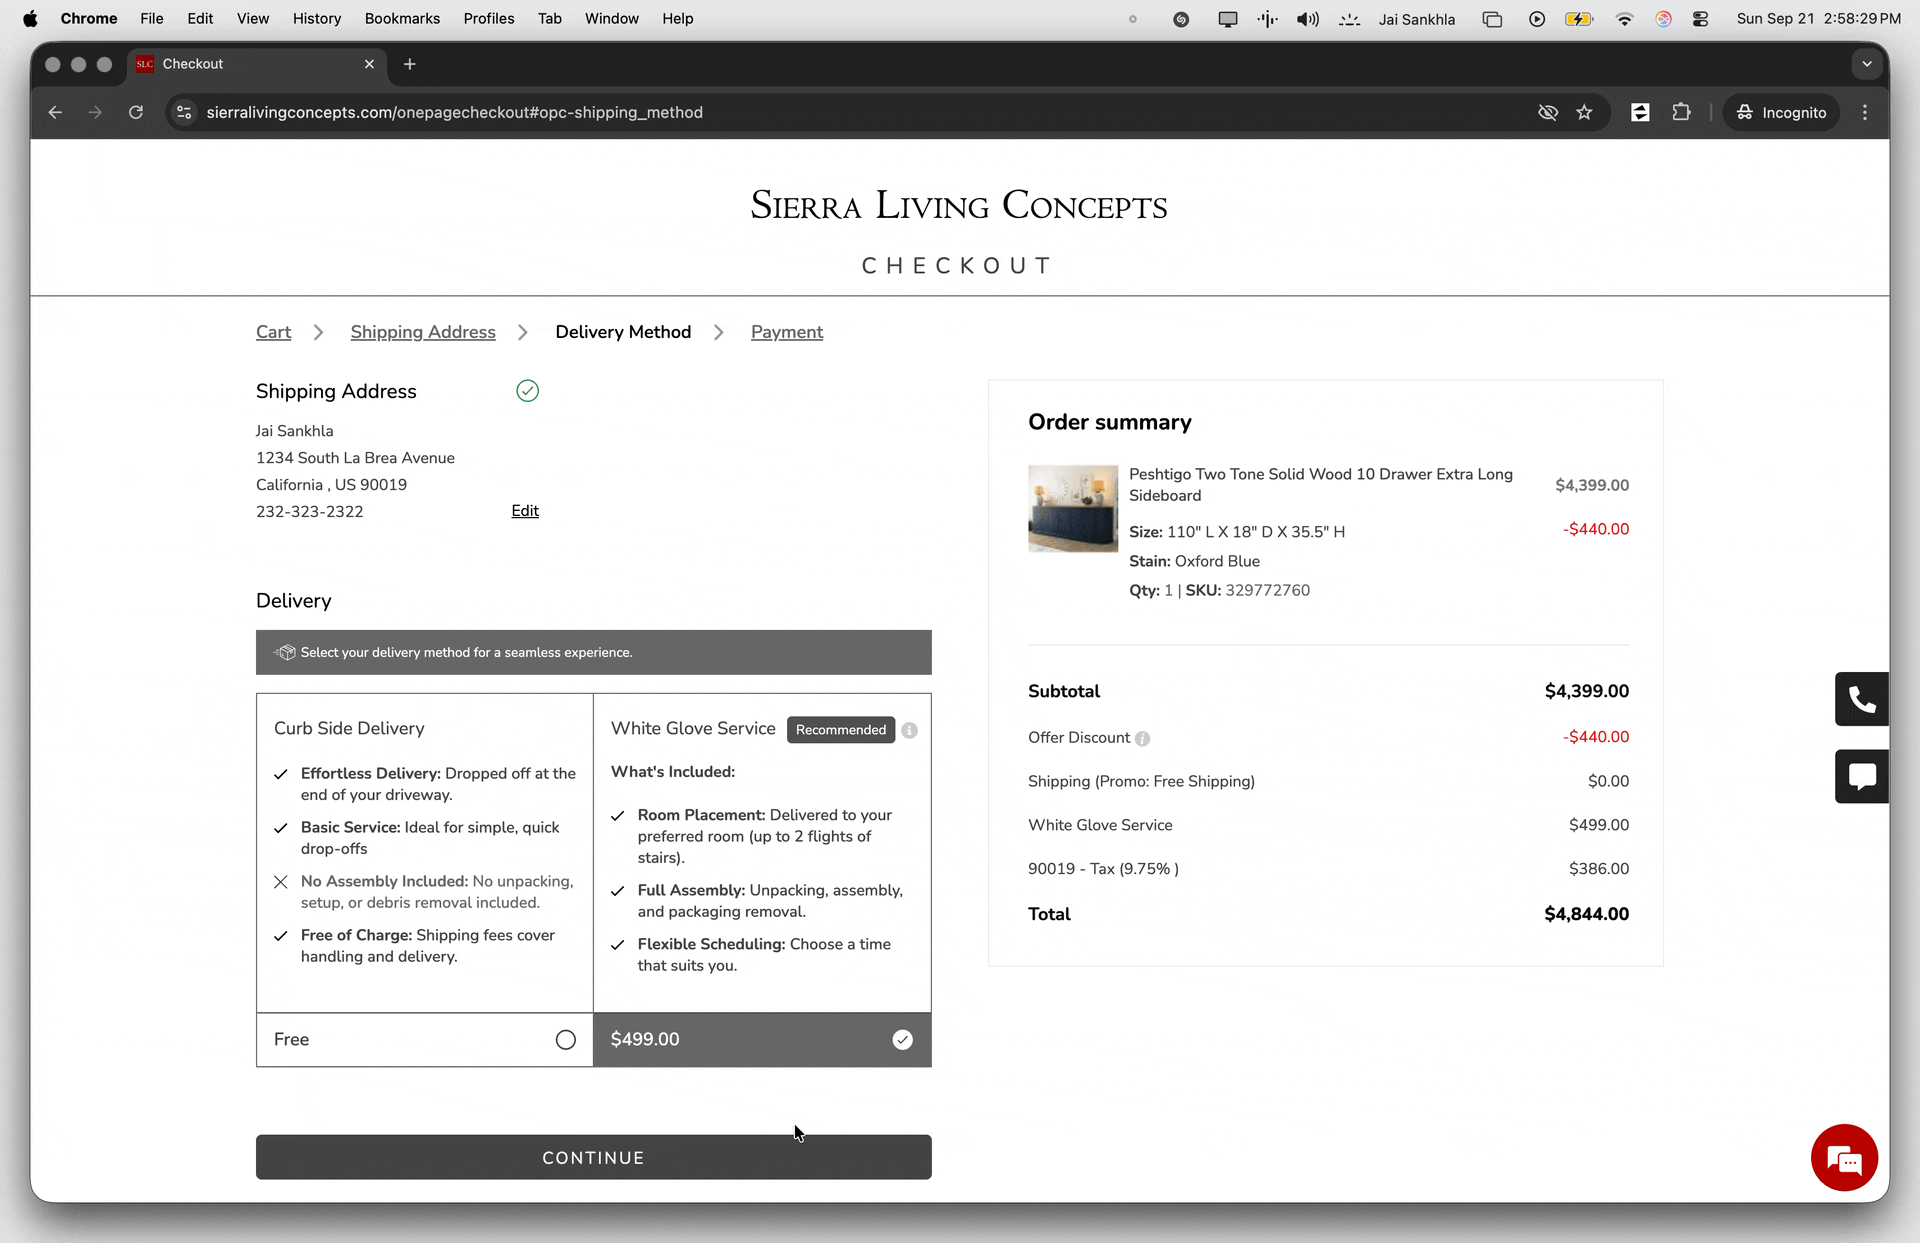Open the History menu
The width and height of the screenshot is (1920, 1243).
click(317, 18)
